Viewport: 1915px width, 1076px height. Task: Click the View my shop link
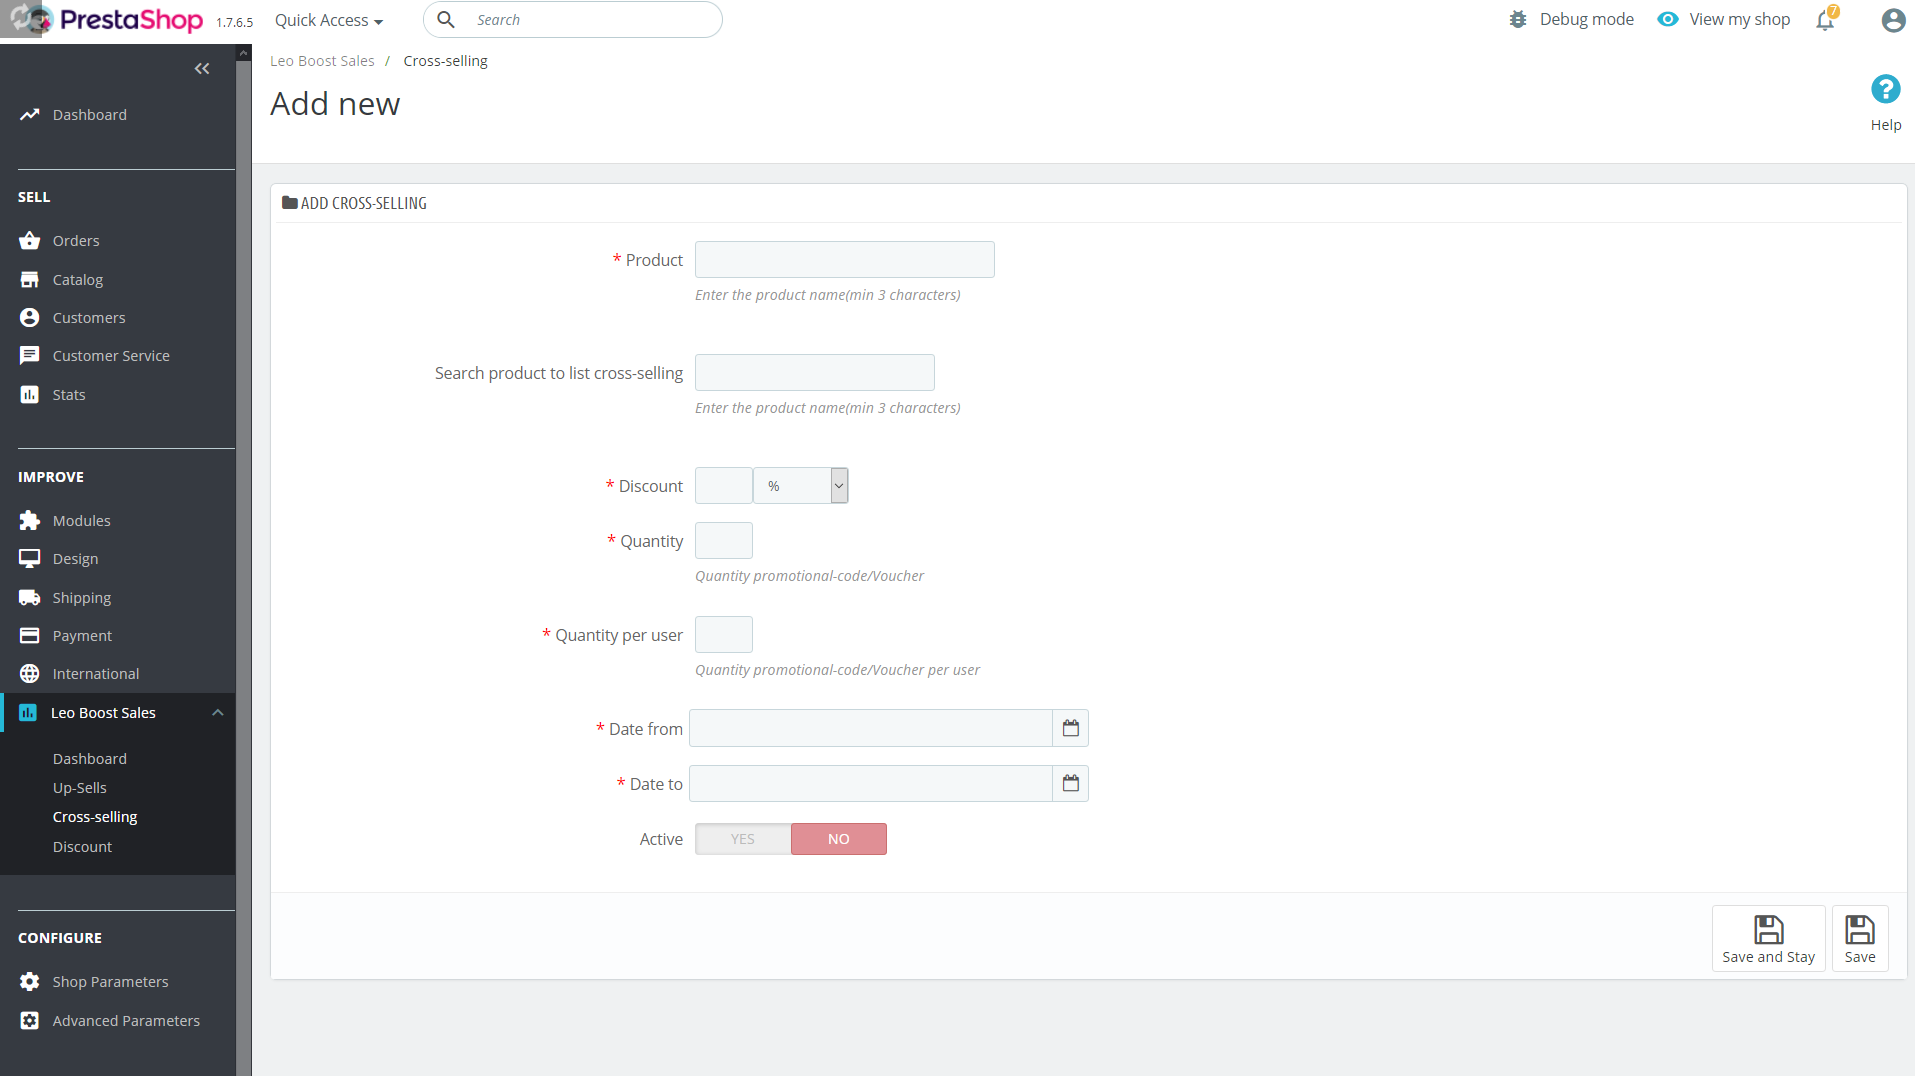(1738, 20)
